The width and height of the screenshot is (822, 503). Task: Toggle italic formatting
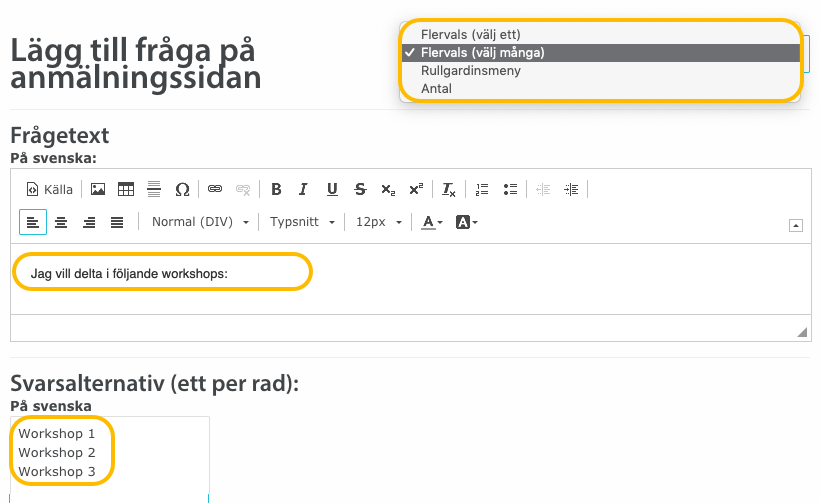coord(304,189)
